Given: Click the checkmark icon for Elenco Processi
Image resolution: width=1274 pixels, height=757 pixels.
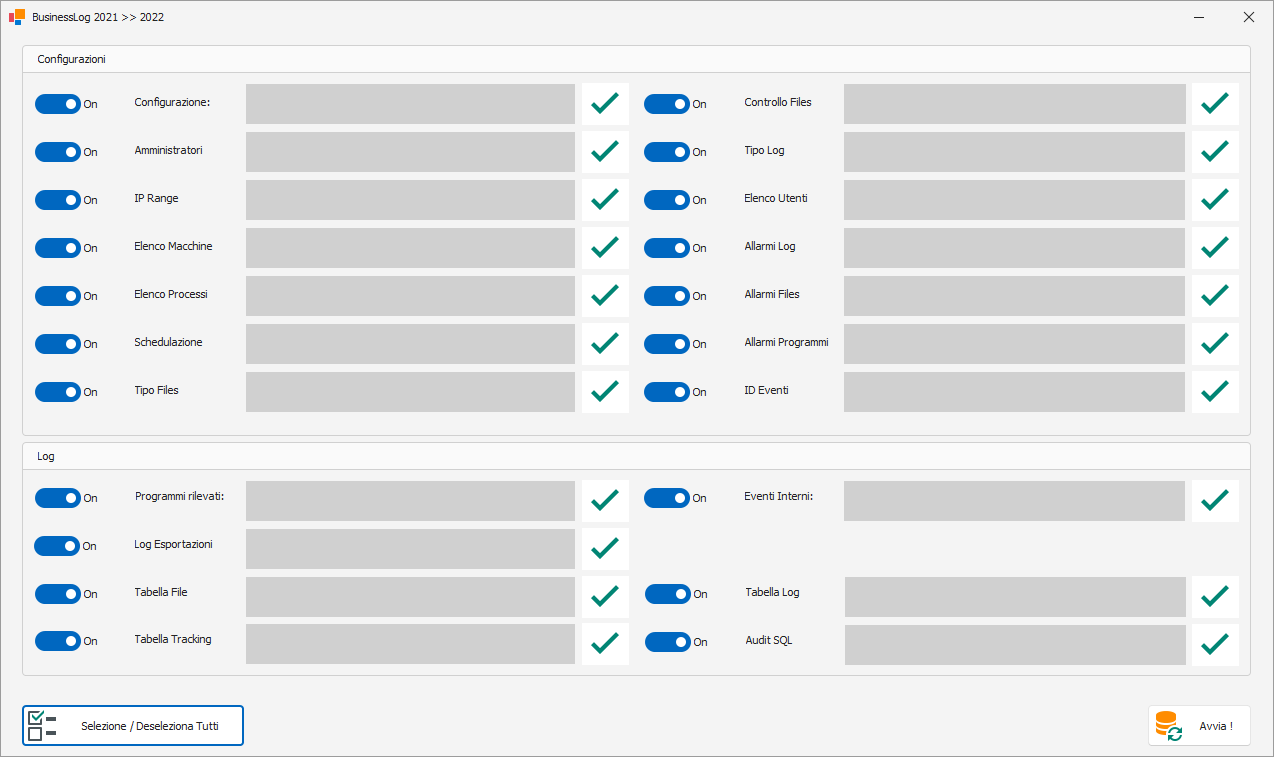Looking at the screenshot, I should [605, 295].
